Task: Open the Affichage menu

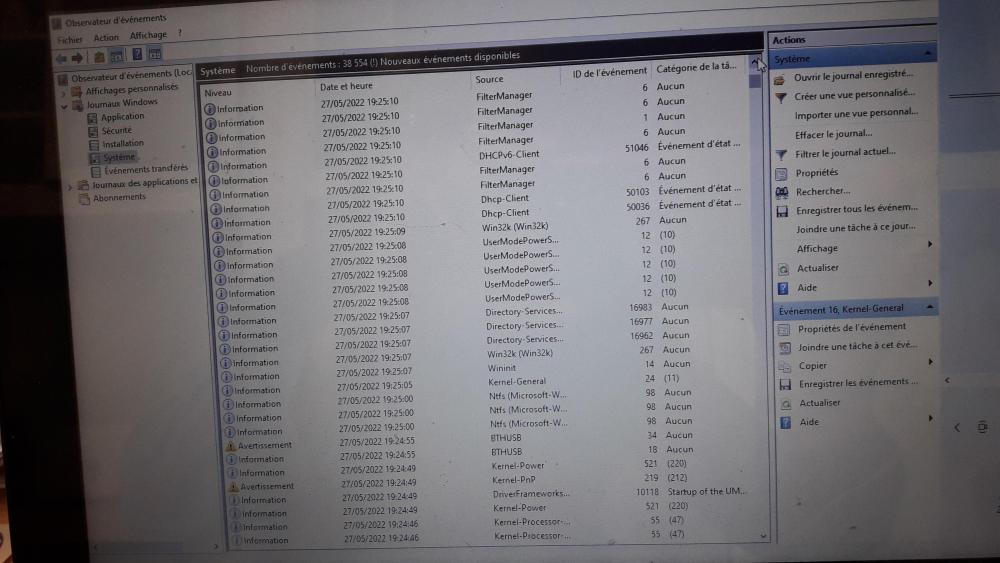Action: pyautogui.click(x=148, y=35)
